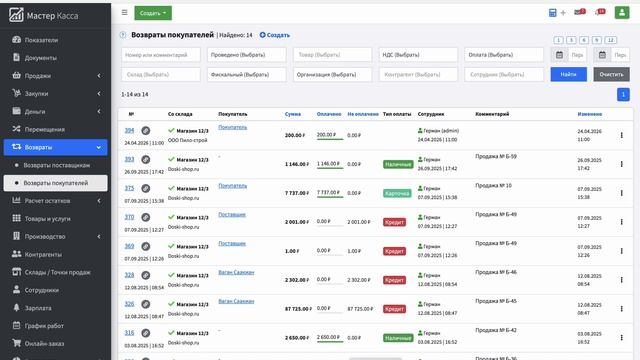Open row actions menu for return 328
The height and width of the screenshot is (360, 640).
622,280
